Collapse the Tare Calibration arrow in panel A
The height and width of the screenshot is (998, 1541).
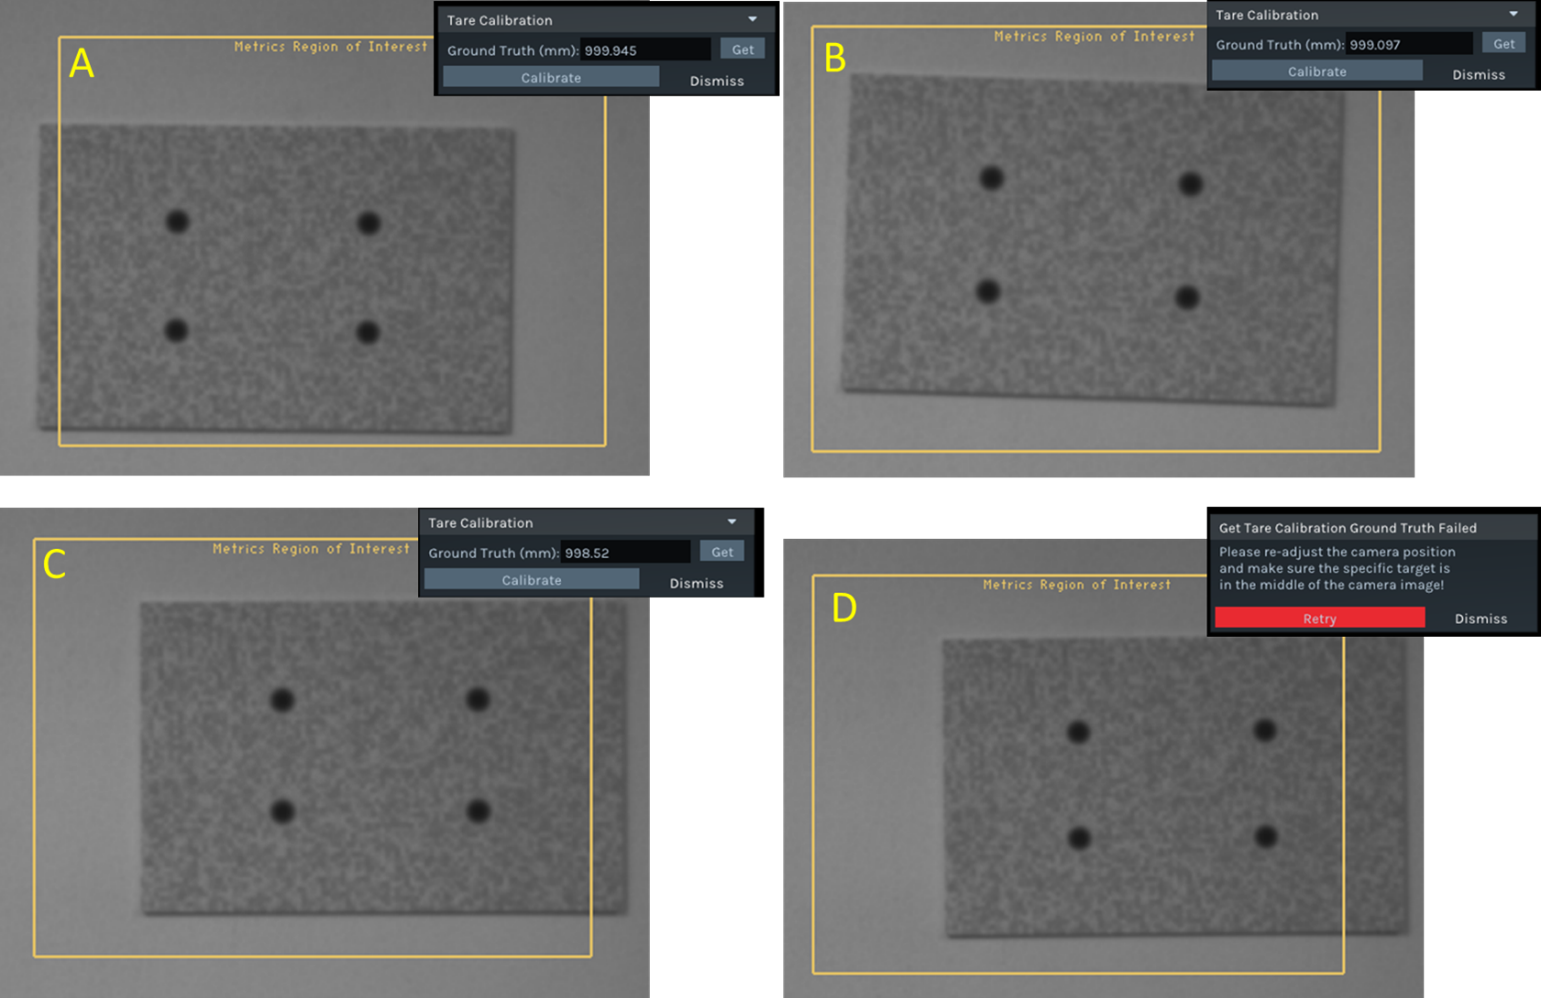pyautogui.click(x=752, y=20)
